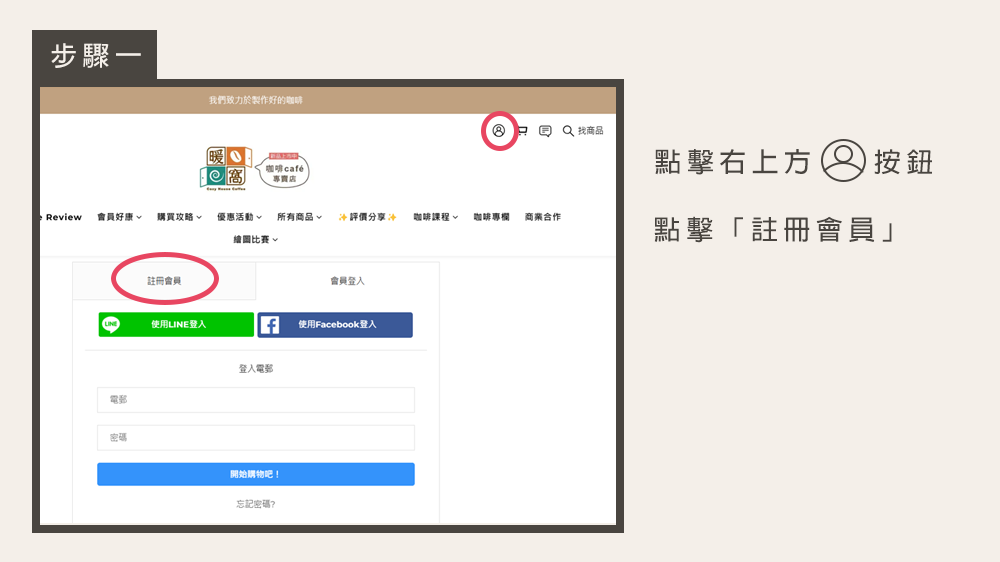Click the announcement banner text 我們致力於製作好的咖啡
The image size is (1000, 562).
coord(256,100)
